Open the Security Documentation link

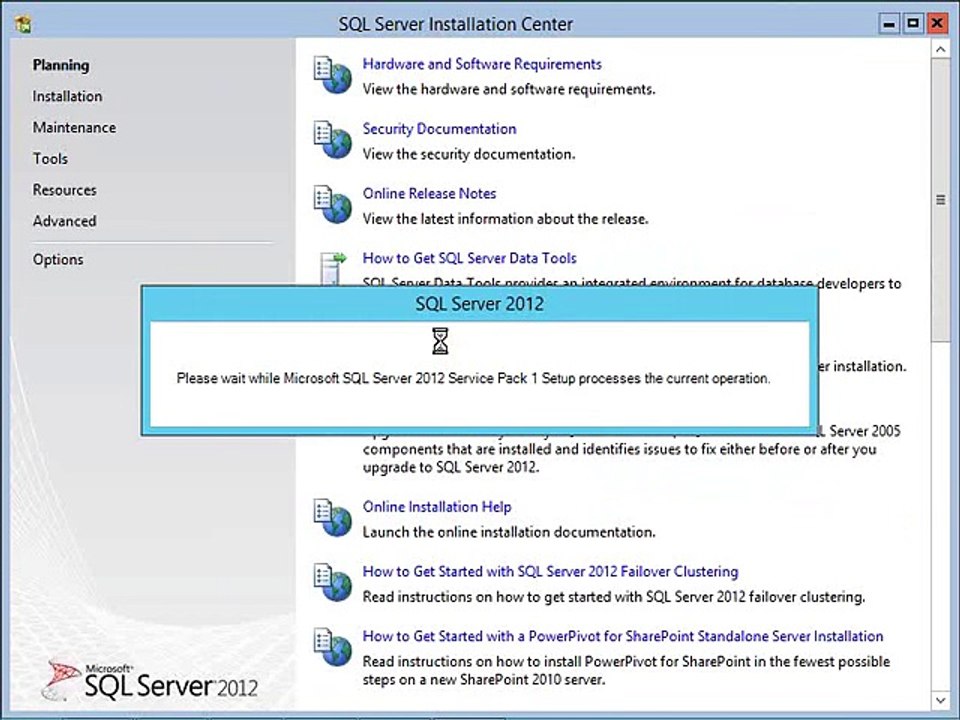pyautogui.click(x=439, y=129)
